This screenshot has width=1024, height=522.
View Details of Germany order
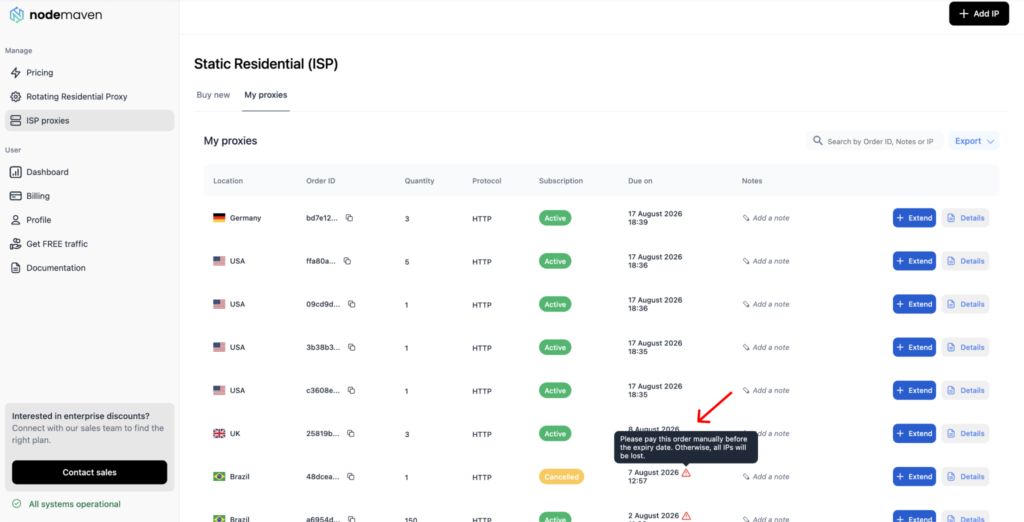[x=965, y=218]
